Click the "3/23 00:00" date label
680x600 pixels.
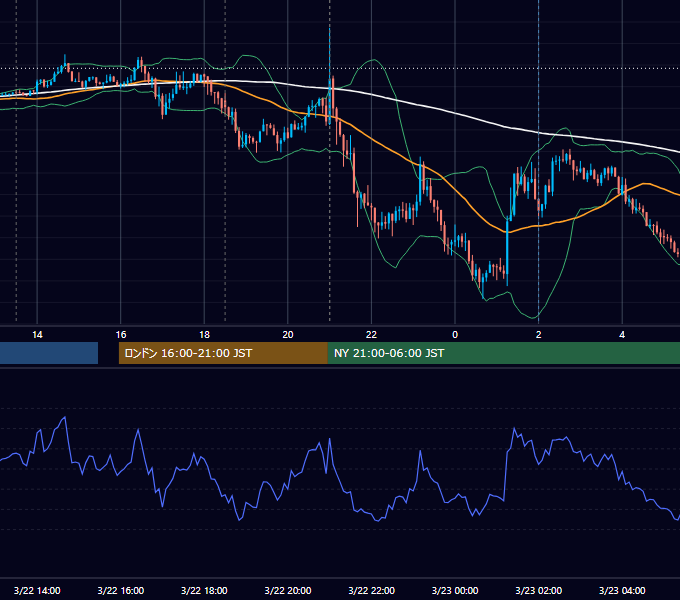pos(455,590)
